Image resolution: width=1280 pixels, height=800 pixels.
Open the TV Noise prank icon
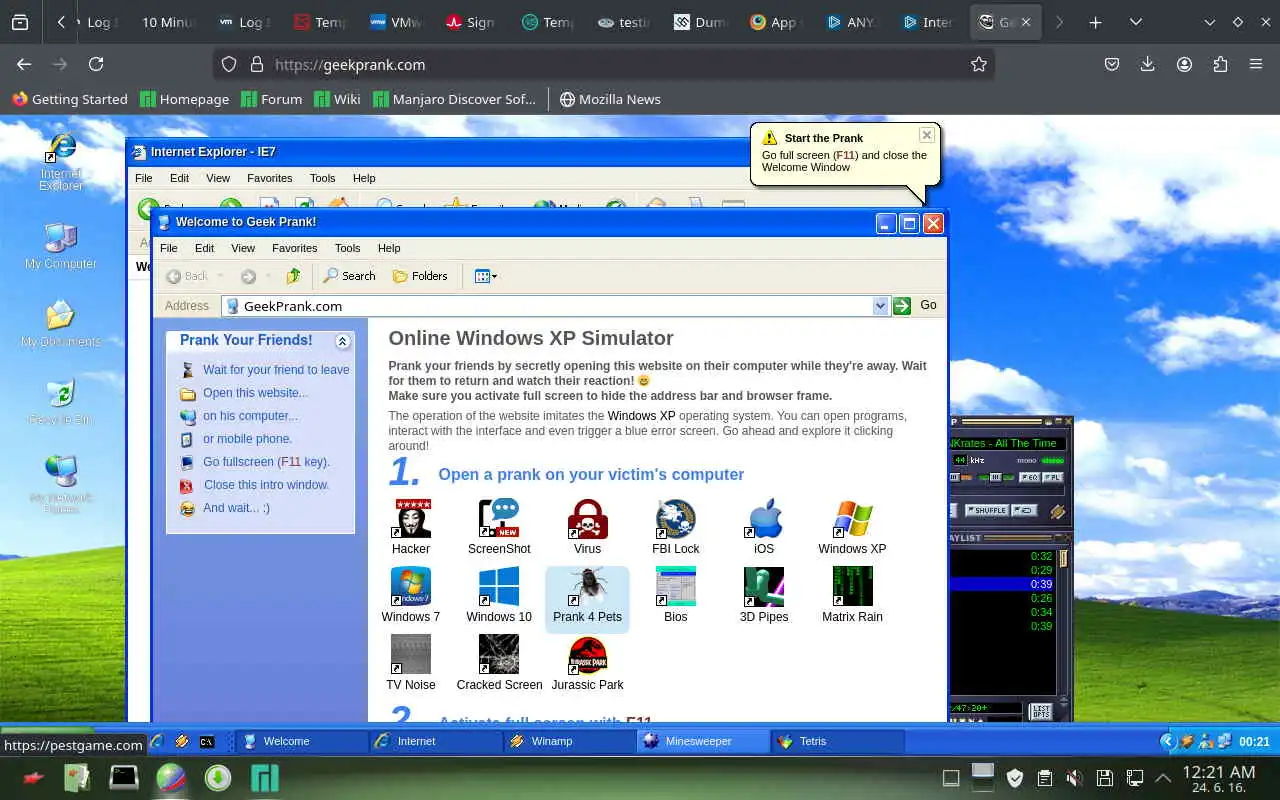click(x=411, y=663)
